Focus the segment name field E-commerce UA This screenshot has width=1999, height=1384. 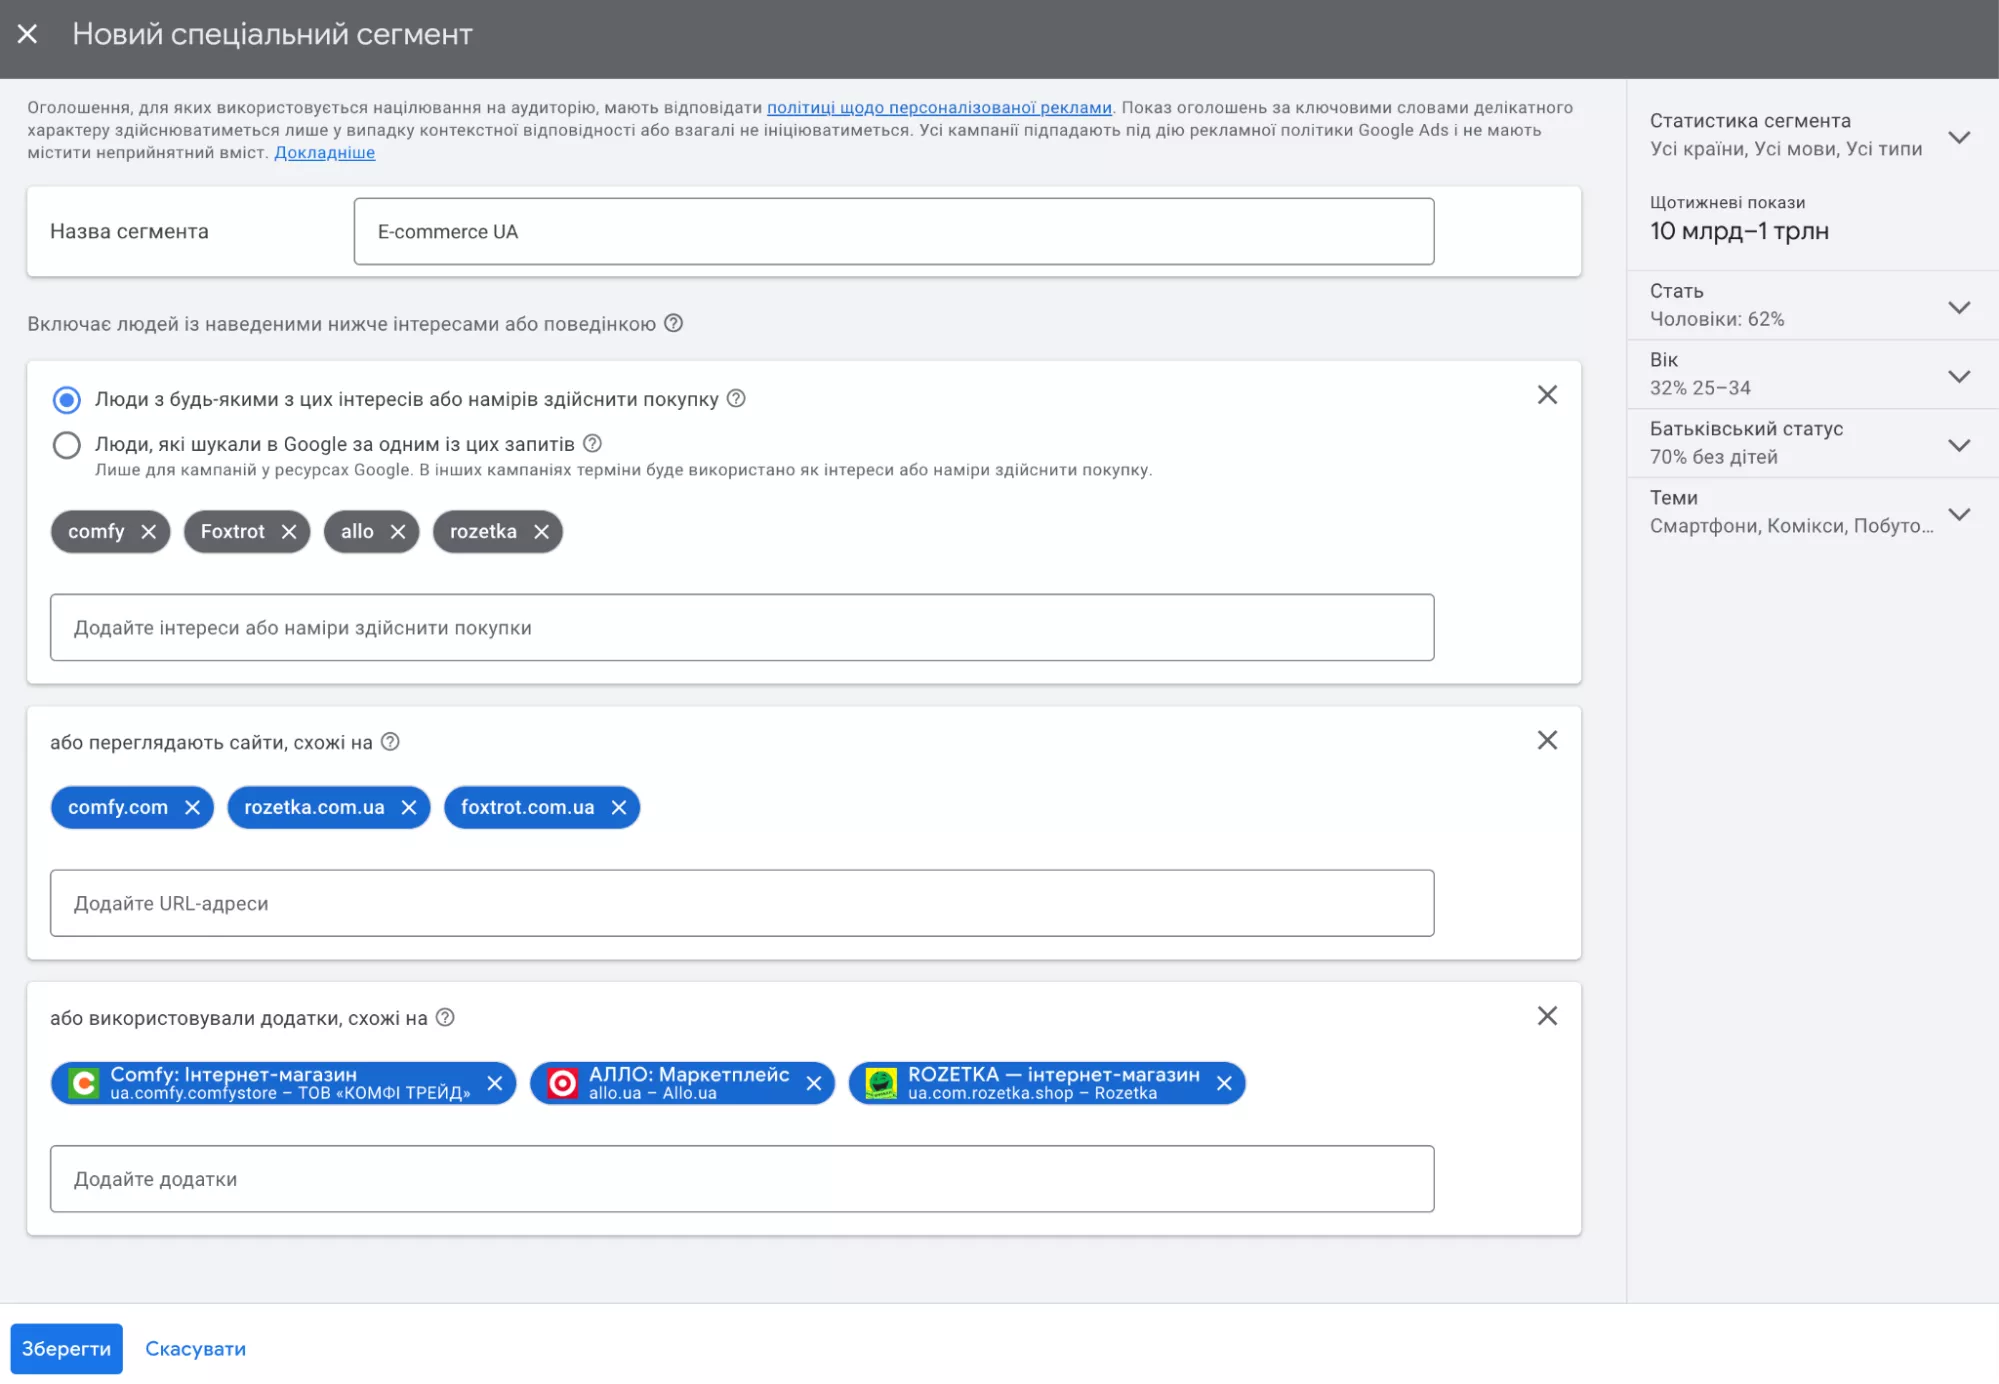click(894, 231)
